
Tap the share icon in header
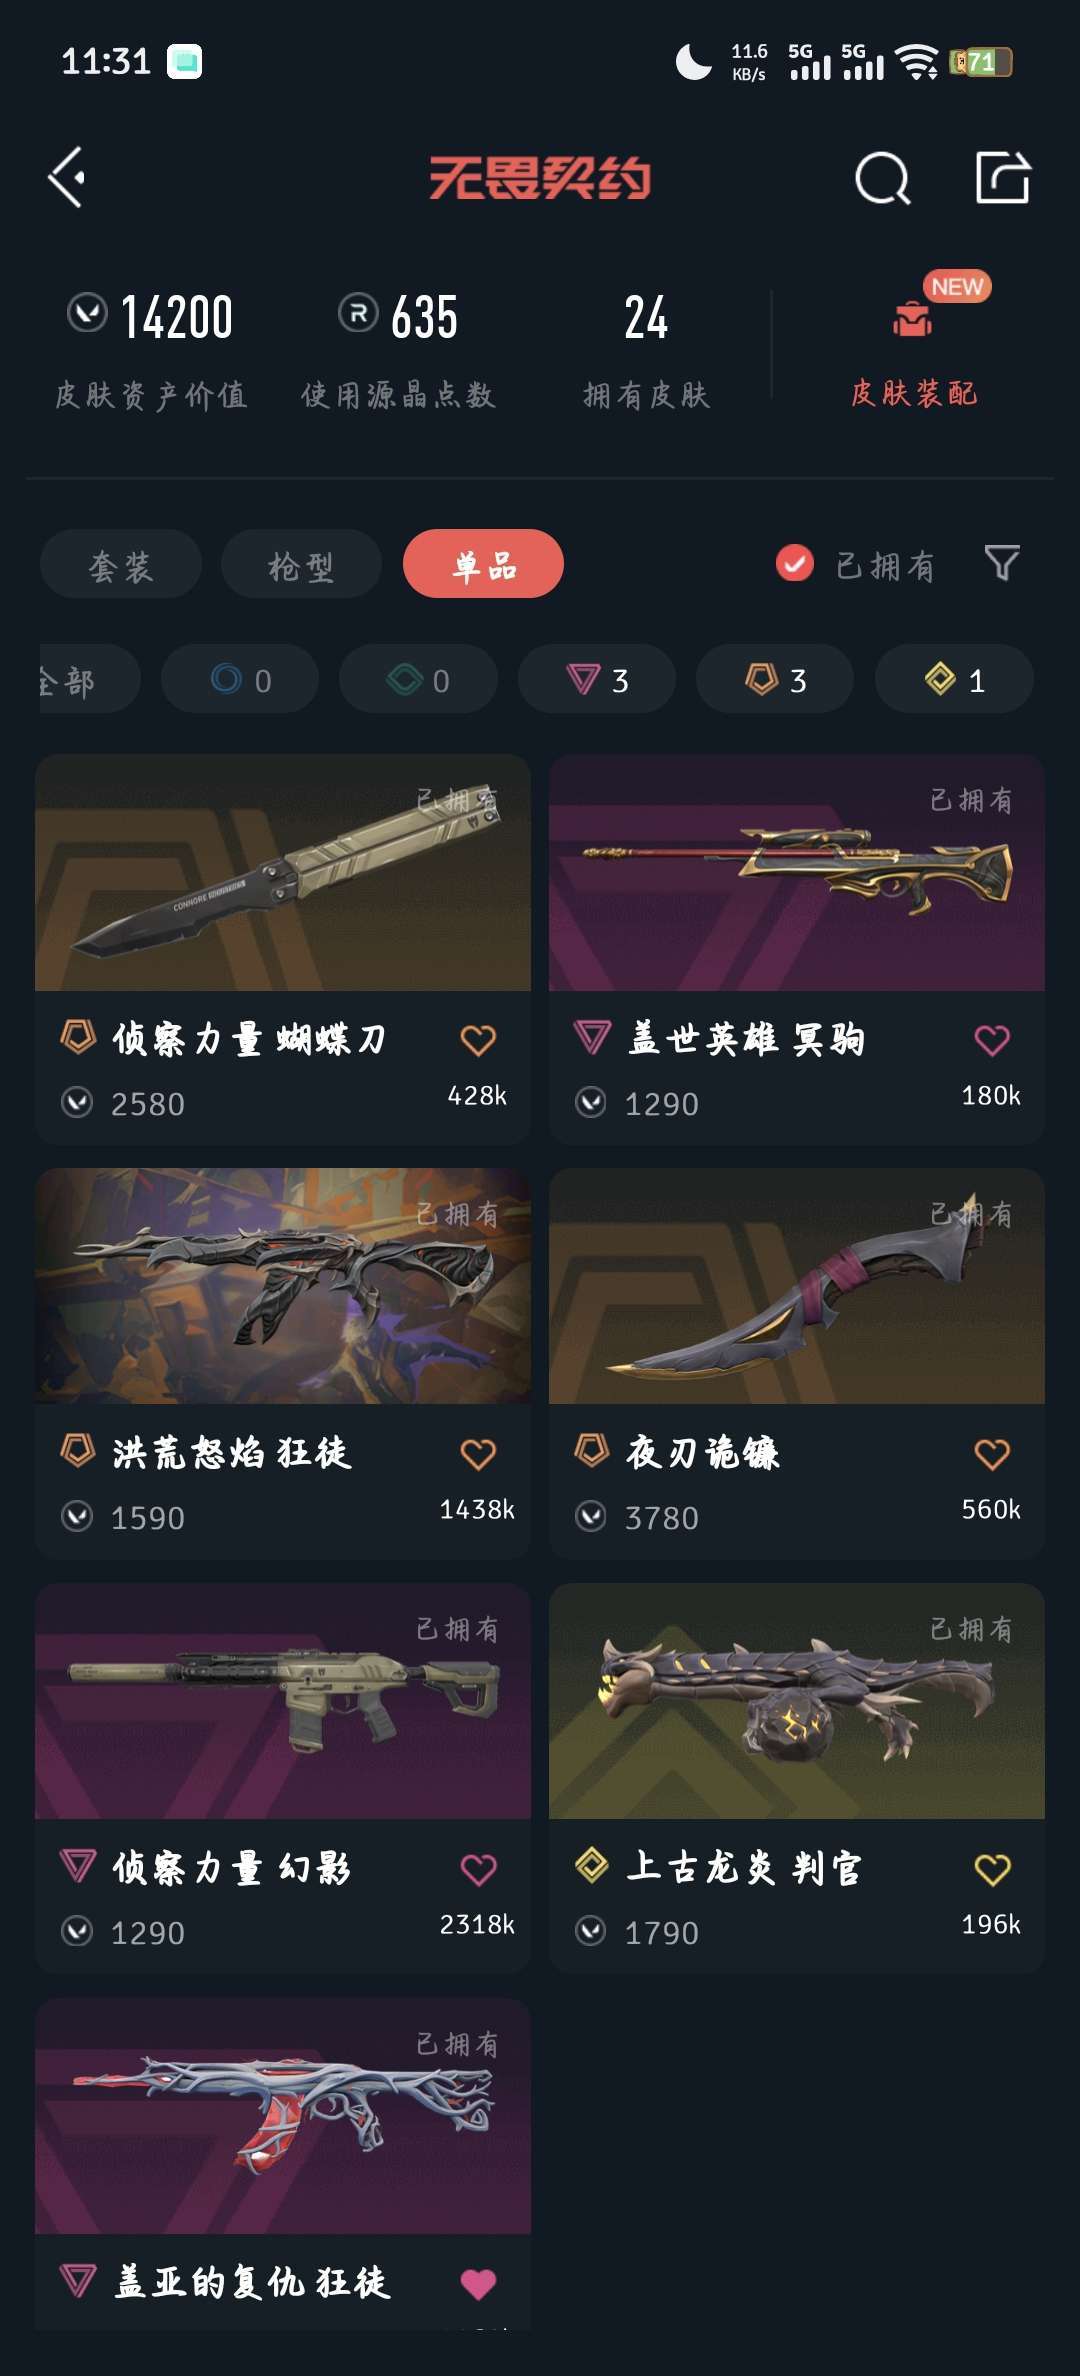pyautogui.click(x=1003, y=177)
